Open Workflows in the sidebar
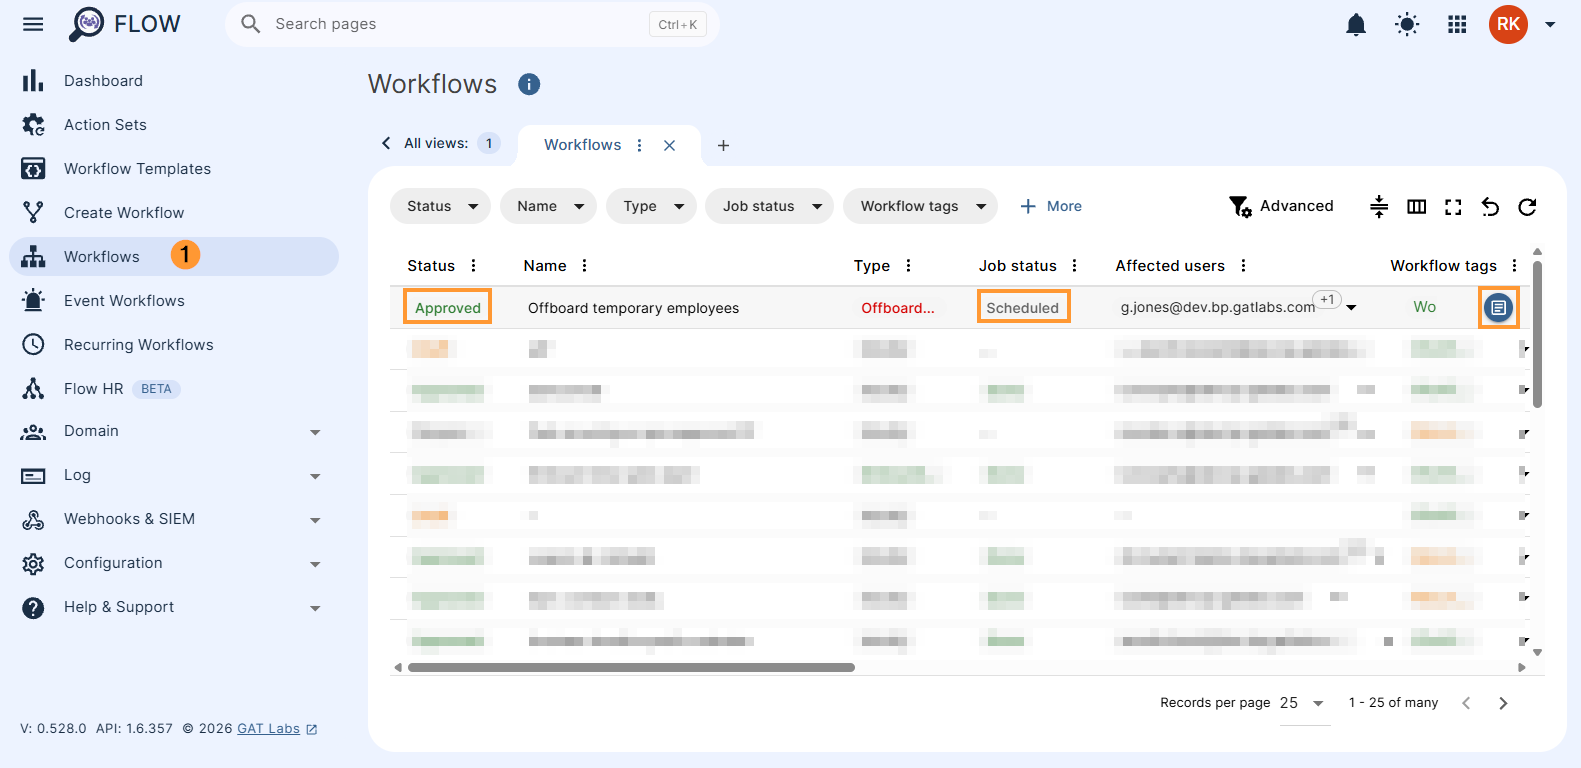 coord(174,256)
